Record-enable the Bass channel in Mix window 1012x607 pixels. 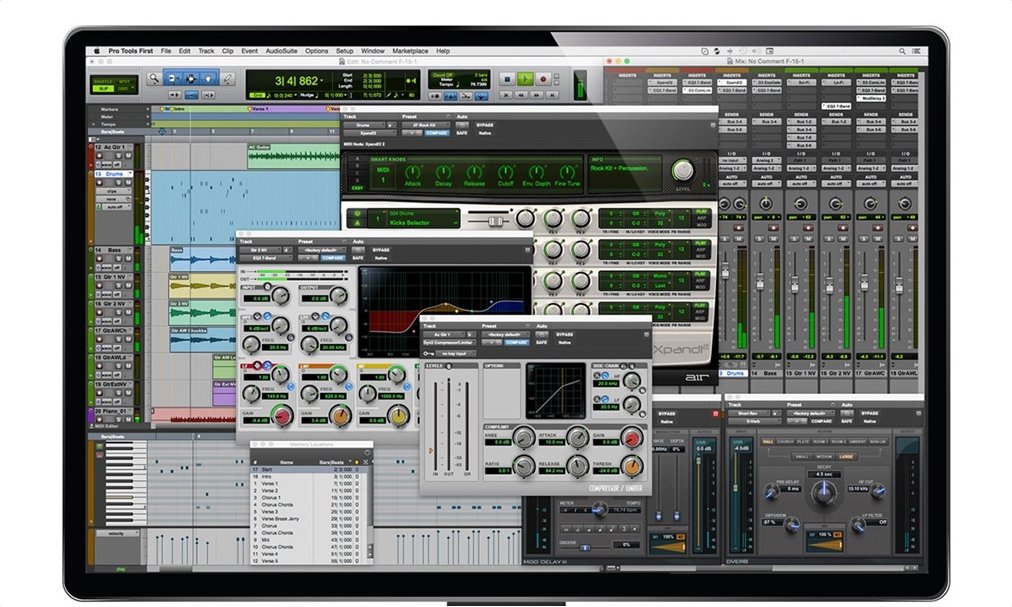(773, 229)
